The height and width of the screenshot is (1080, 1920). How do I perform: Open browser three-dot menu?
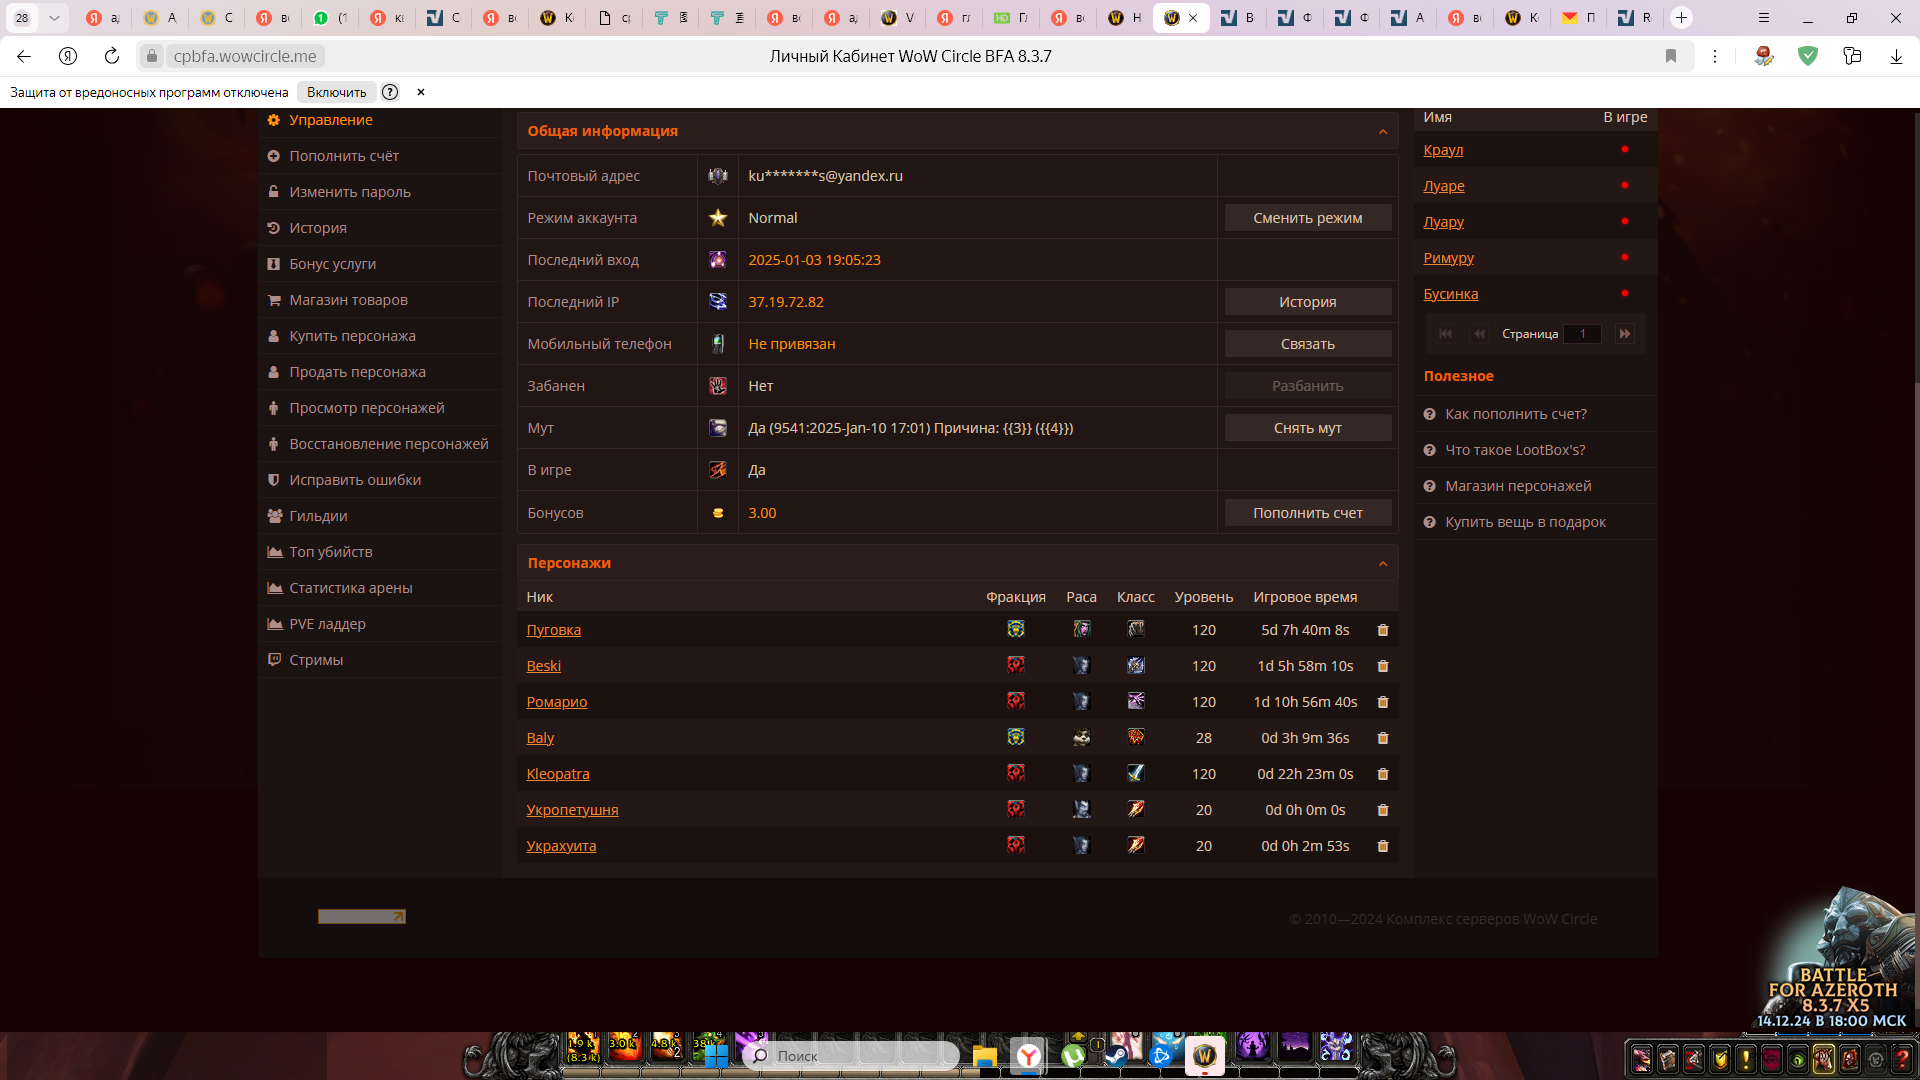[1715, 56]
